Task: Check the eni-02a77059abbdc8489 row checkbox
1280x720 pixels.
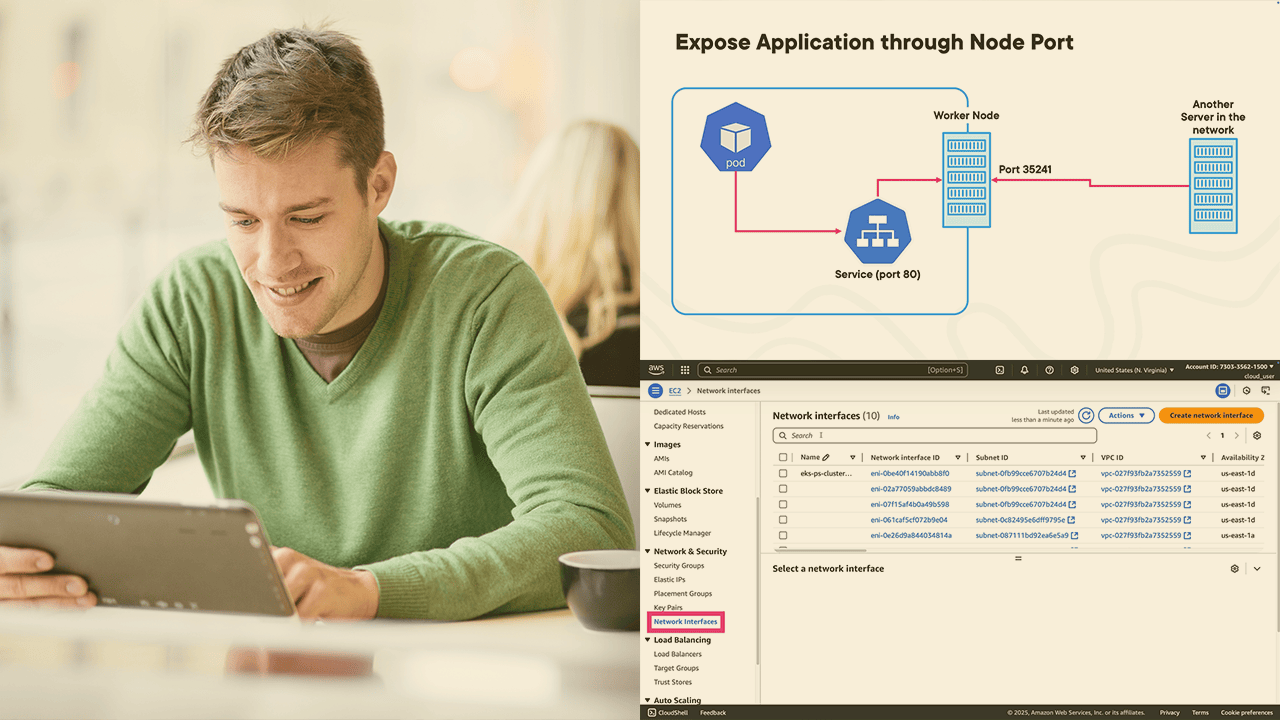Action: click(783, 489)
